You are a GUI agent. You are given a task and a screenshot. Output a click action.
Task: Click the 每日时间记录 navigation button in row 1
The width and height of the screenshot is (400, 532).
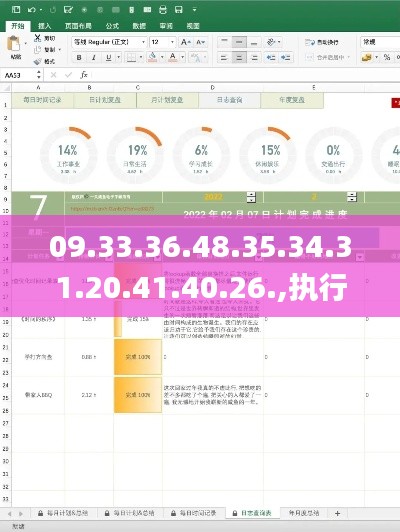(x=42, y=100)
